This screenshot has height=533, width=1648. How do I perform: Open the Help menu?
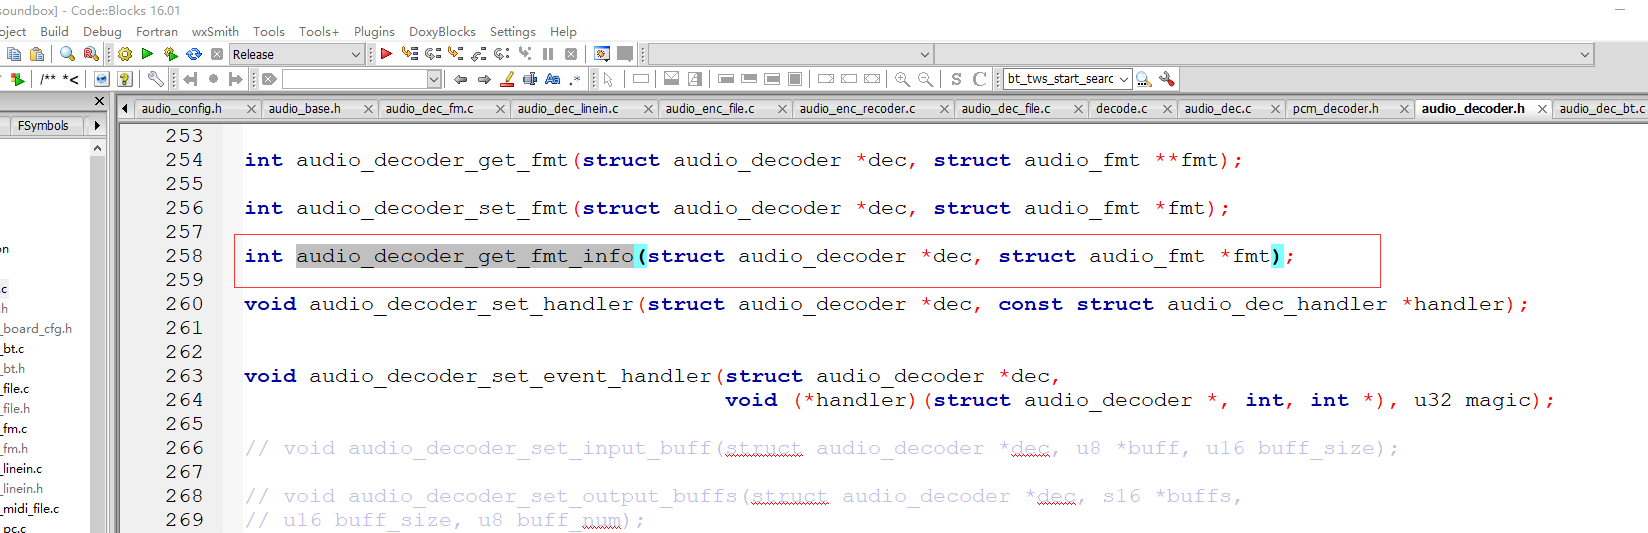[x=563, y=32]
